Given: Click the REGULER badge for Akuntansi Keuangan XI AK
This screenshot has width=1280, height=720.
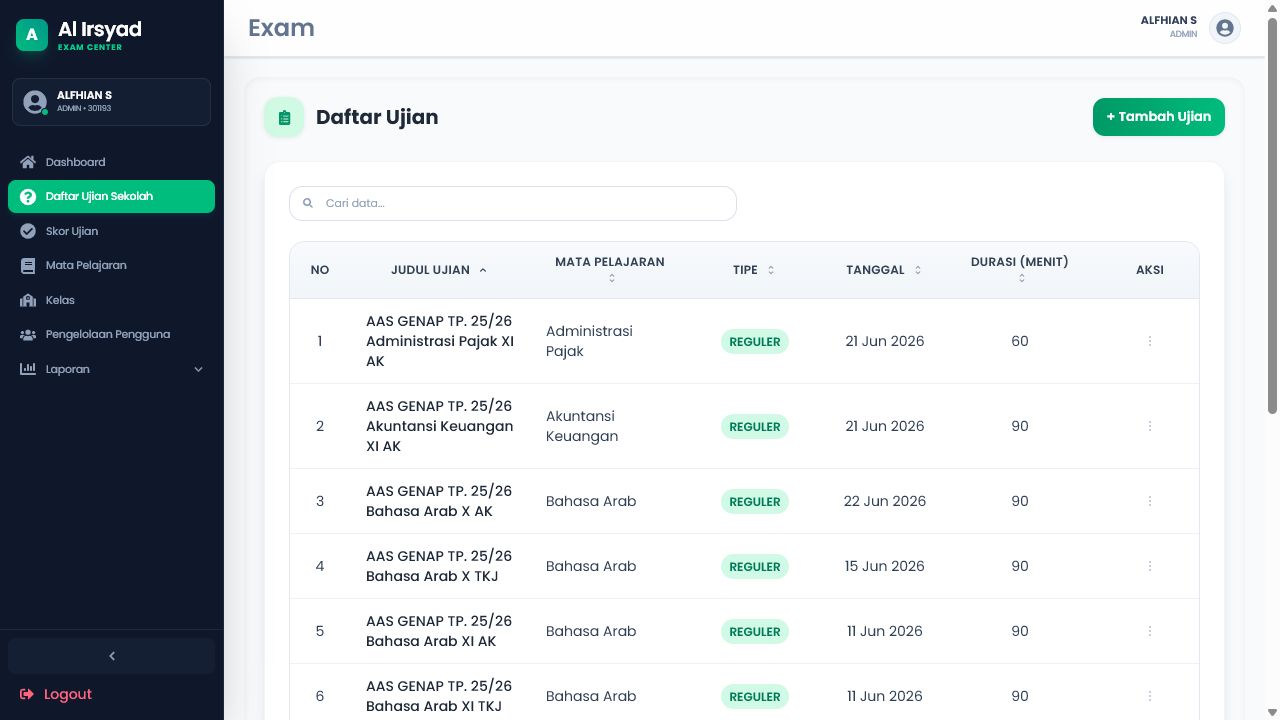Looking at the screenshot, I should coord(755,426).
